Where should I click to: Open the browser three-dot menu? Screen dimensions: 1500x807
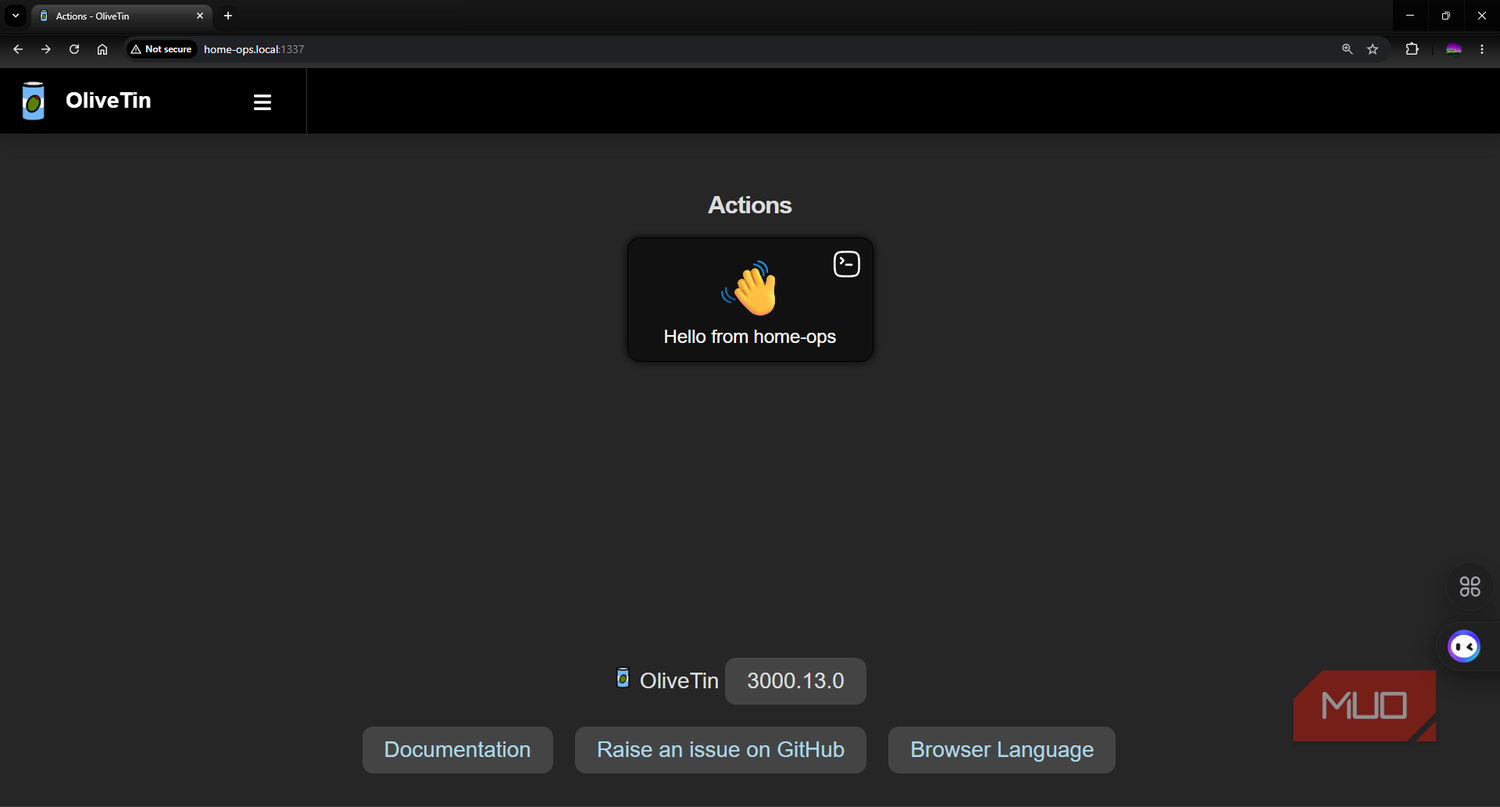click(x=1482, y=49)
